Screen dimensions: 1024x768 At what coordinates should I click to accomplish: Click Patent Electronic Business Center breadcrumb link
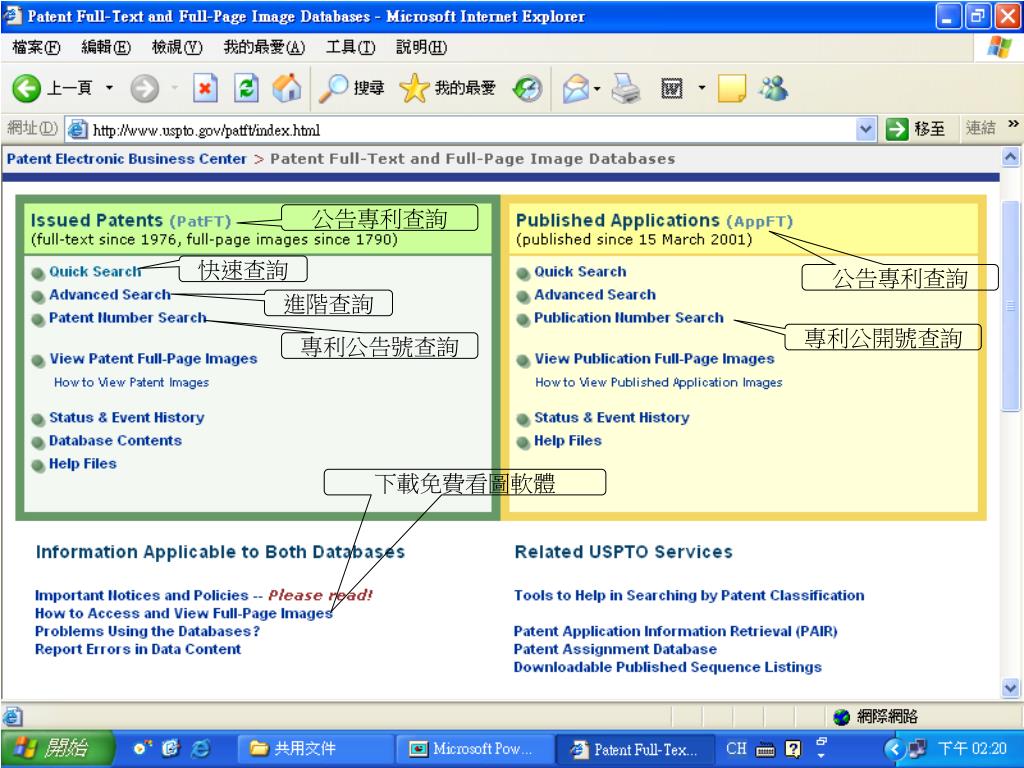(127, 159)
